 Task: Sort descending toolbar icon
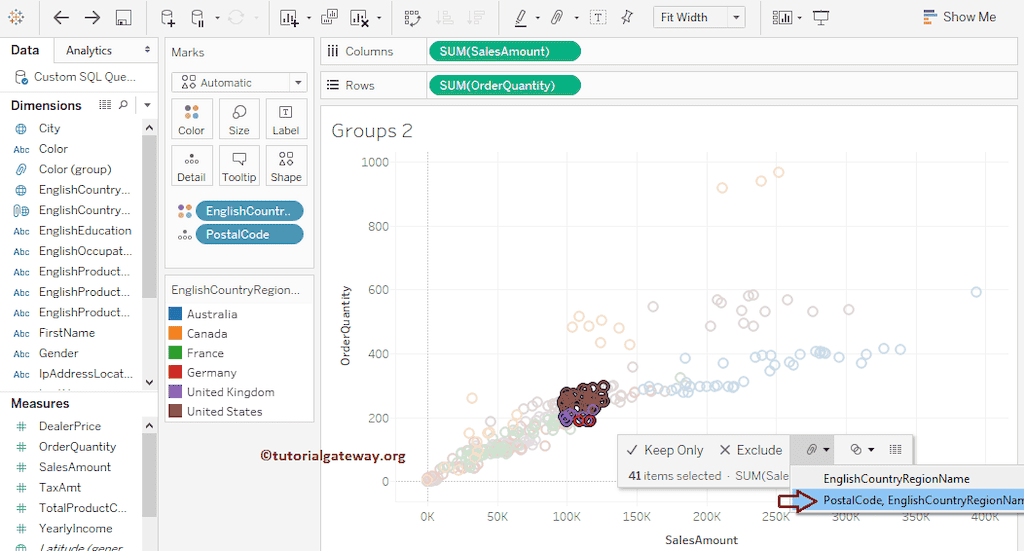coord(476,18)
